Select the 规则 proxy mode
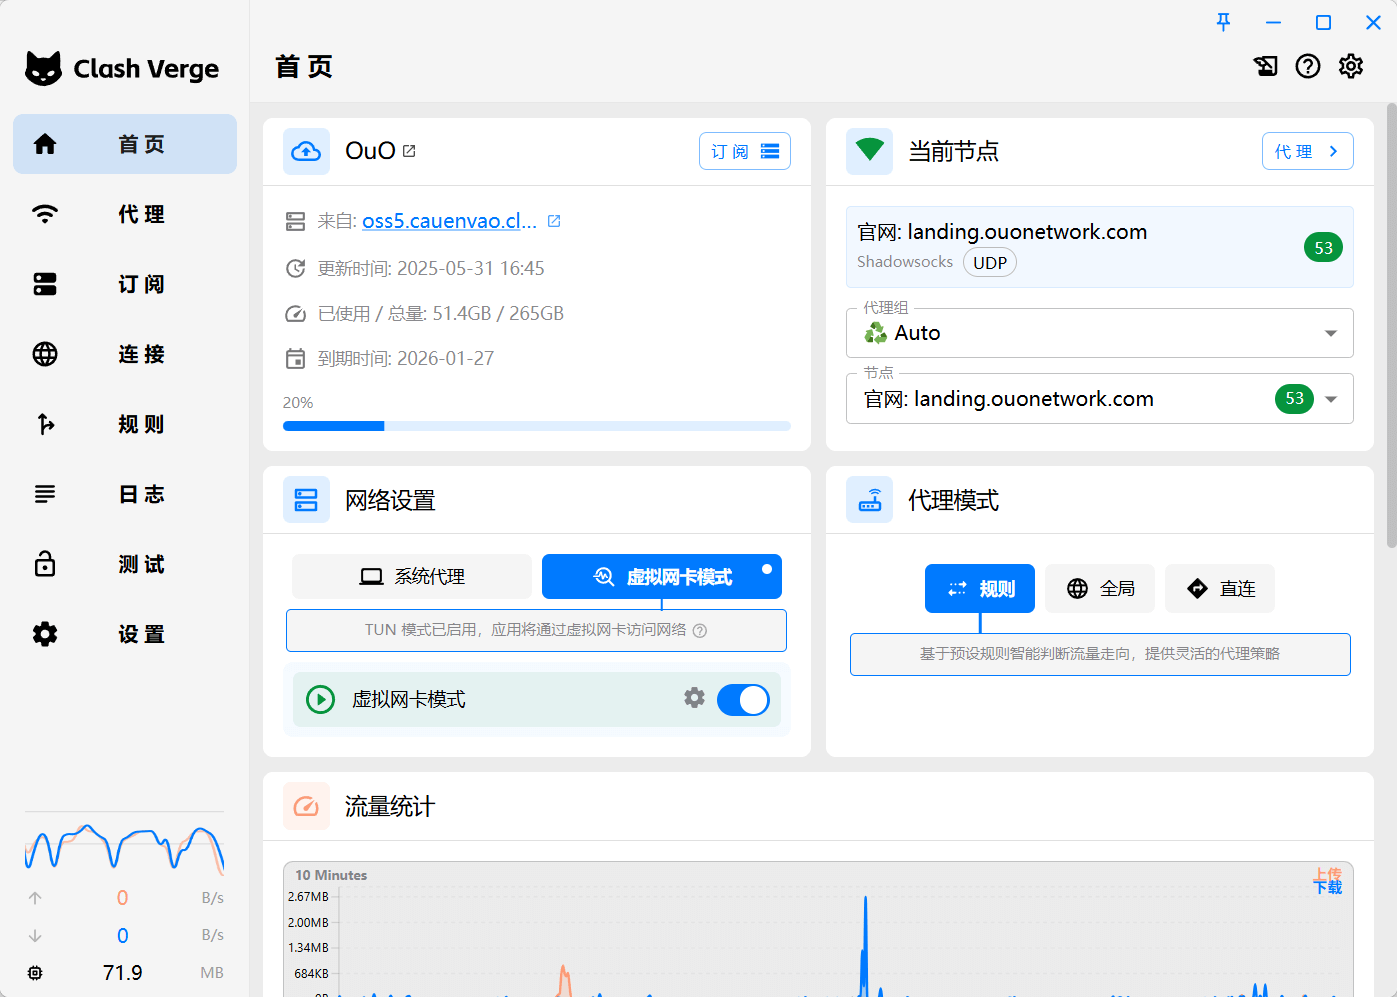 click(980, 588)
